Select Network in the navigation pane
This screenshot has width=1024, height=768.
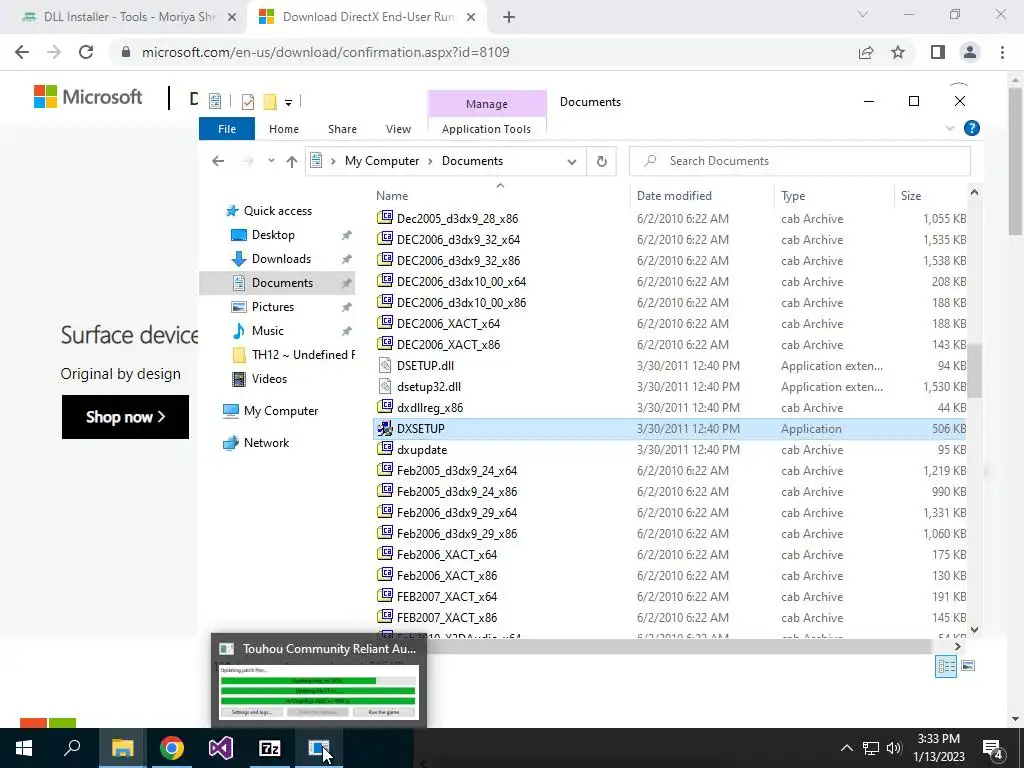coord(266,443)
